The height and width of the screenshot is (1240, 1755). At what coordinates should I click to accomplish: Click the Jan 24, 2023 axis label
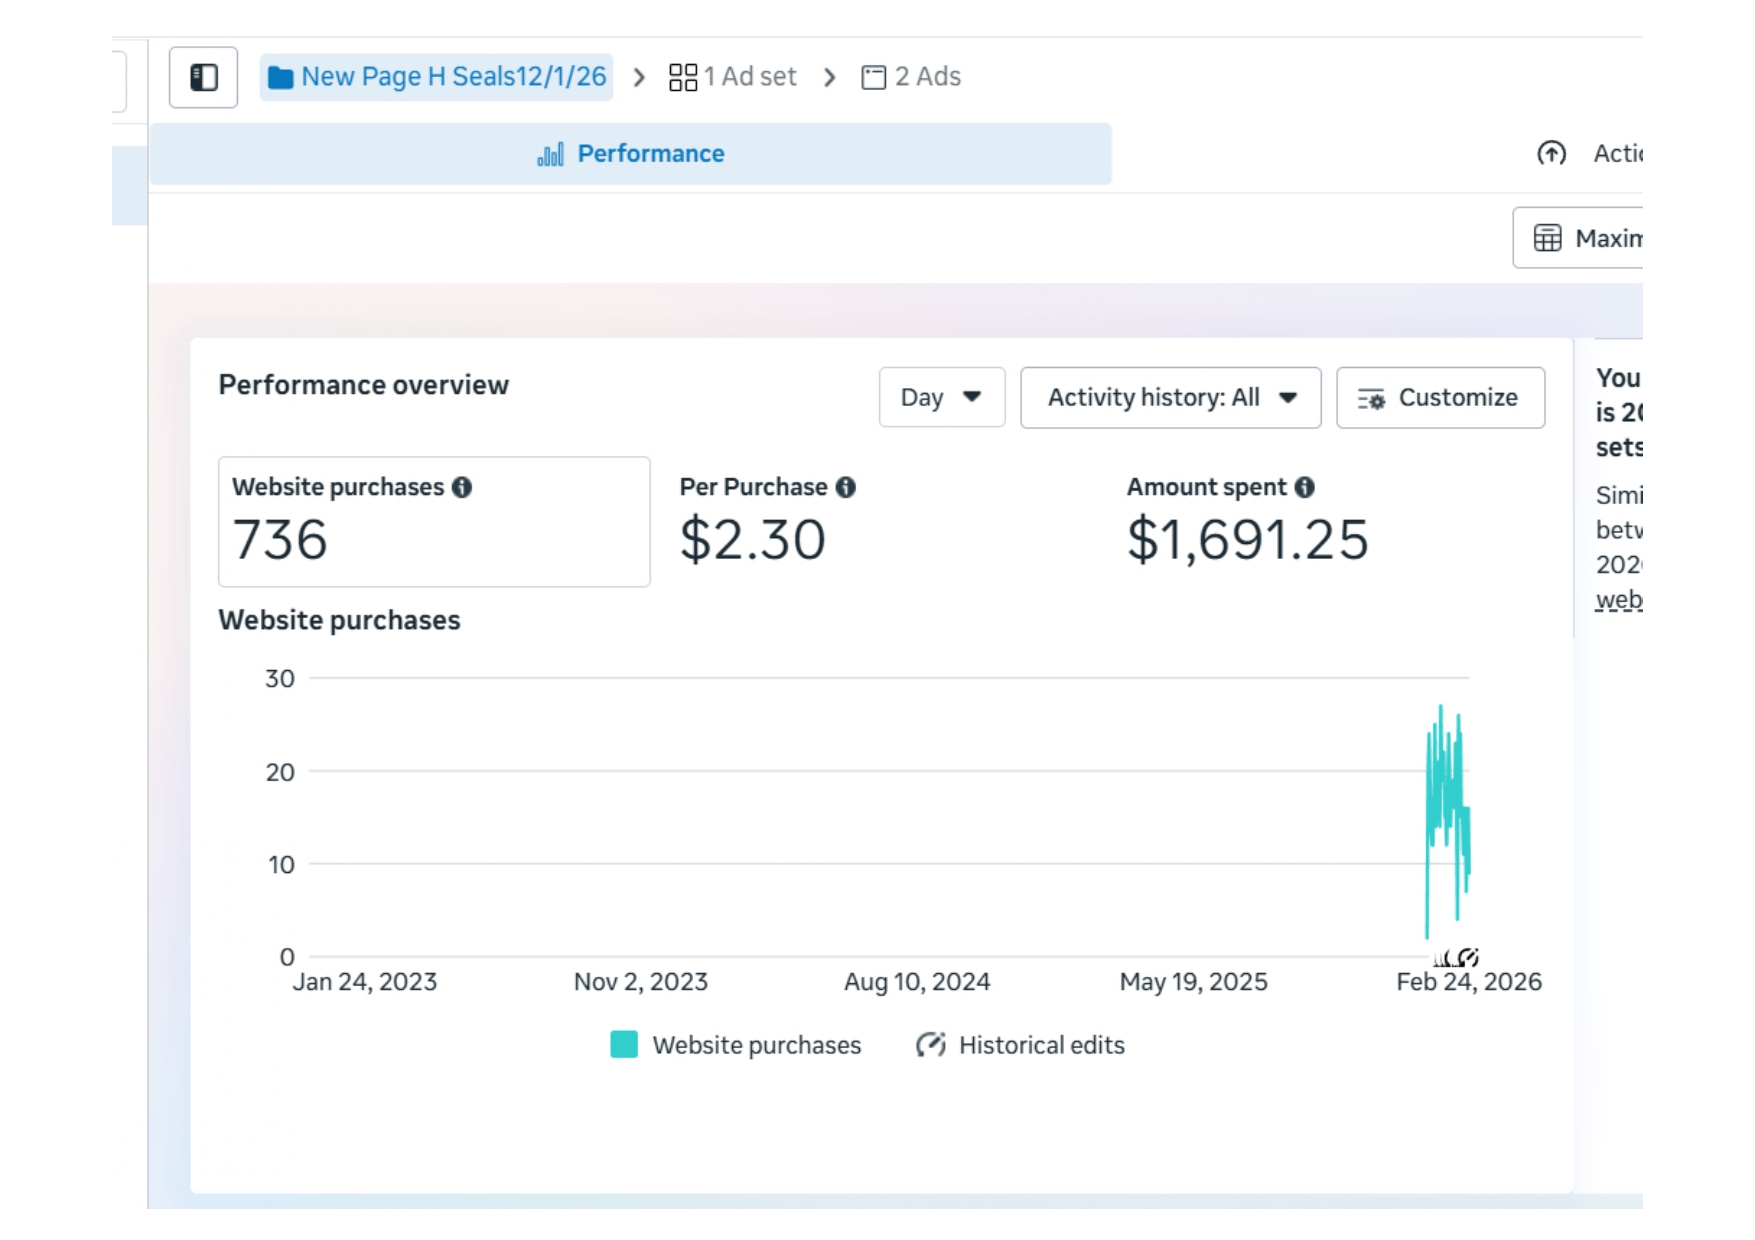(x=365, y=982)
